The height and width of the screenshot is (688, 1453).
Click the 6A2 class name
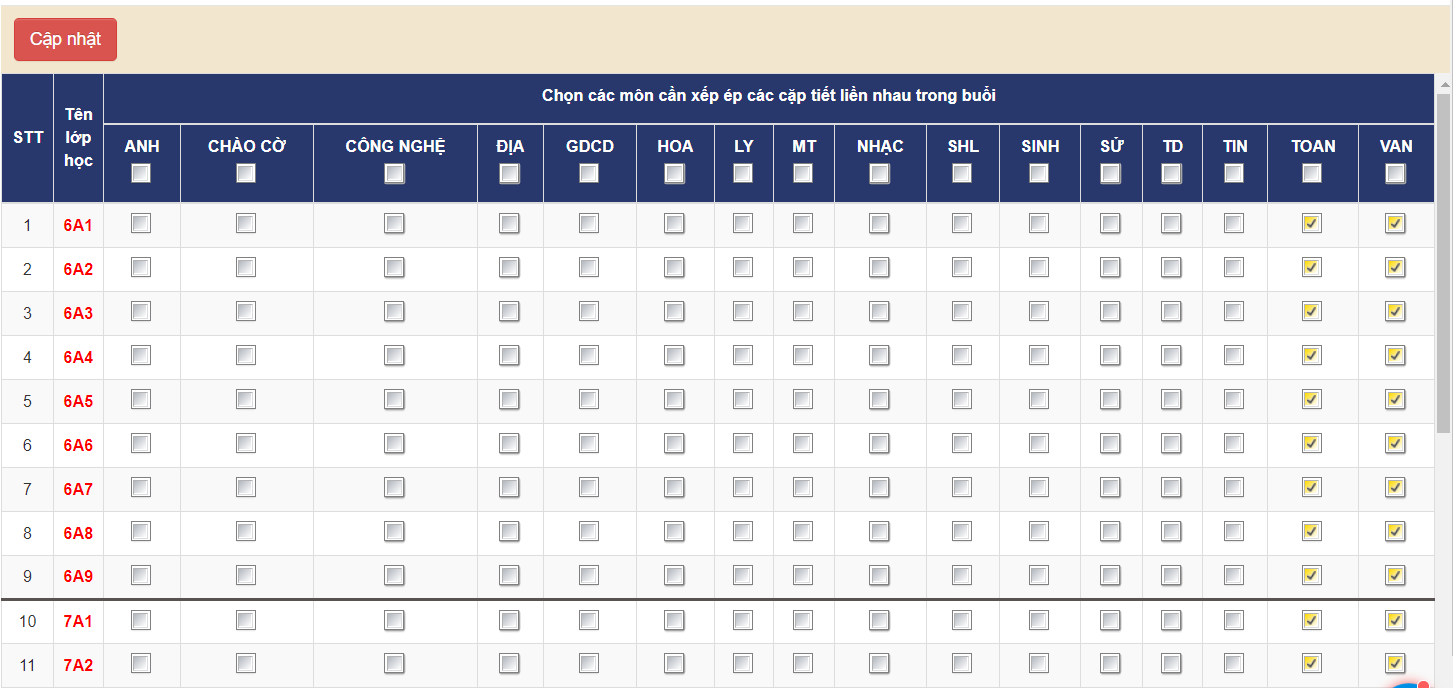(78, 269)
